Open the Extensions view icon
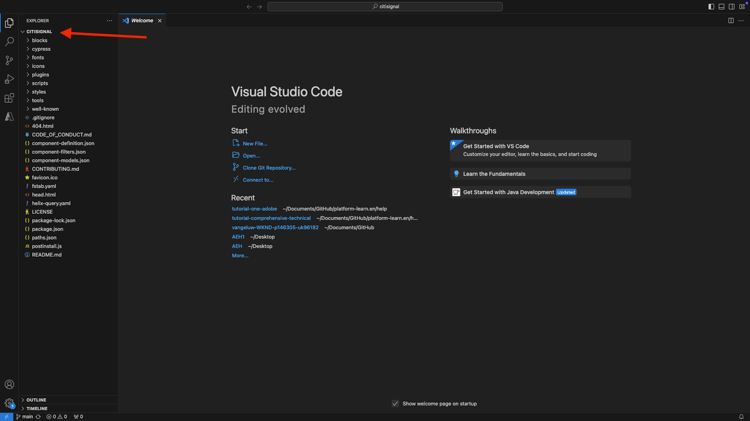Viewport: 750px width, 421px height. point(9,98)
